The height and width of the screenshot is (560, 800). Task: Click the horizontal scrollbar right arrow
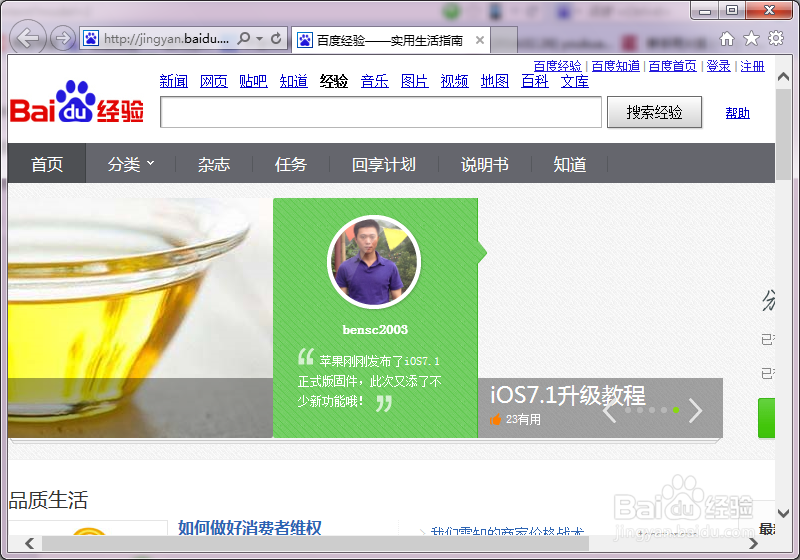point(753,543)
